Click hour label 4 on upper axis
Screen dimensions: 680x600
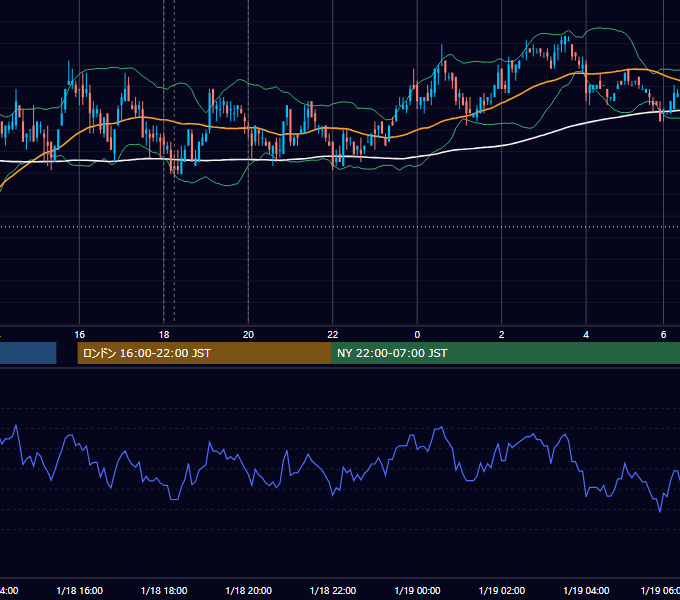pyautogui.click(x=586, y=335)
